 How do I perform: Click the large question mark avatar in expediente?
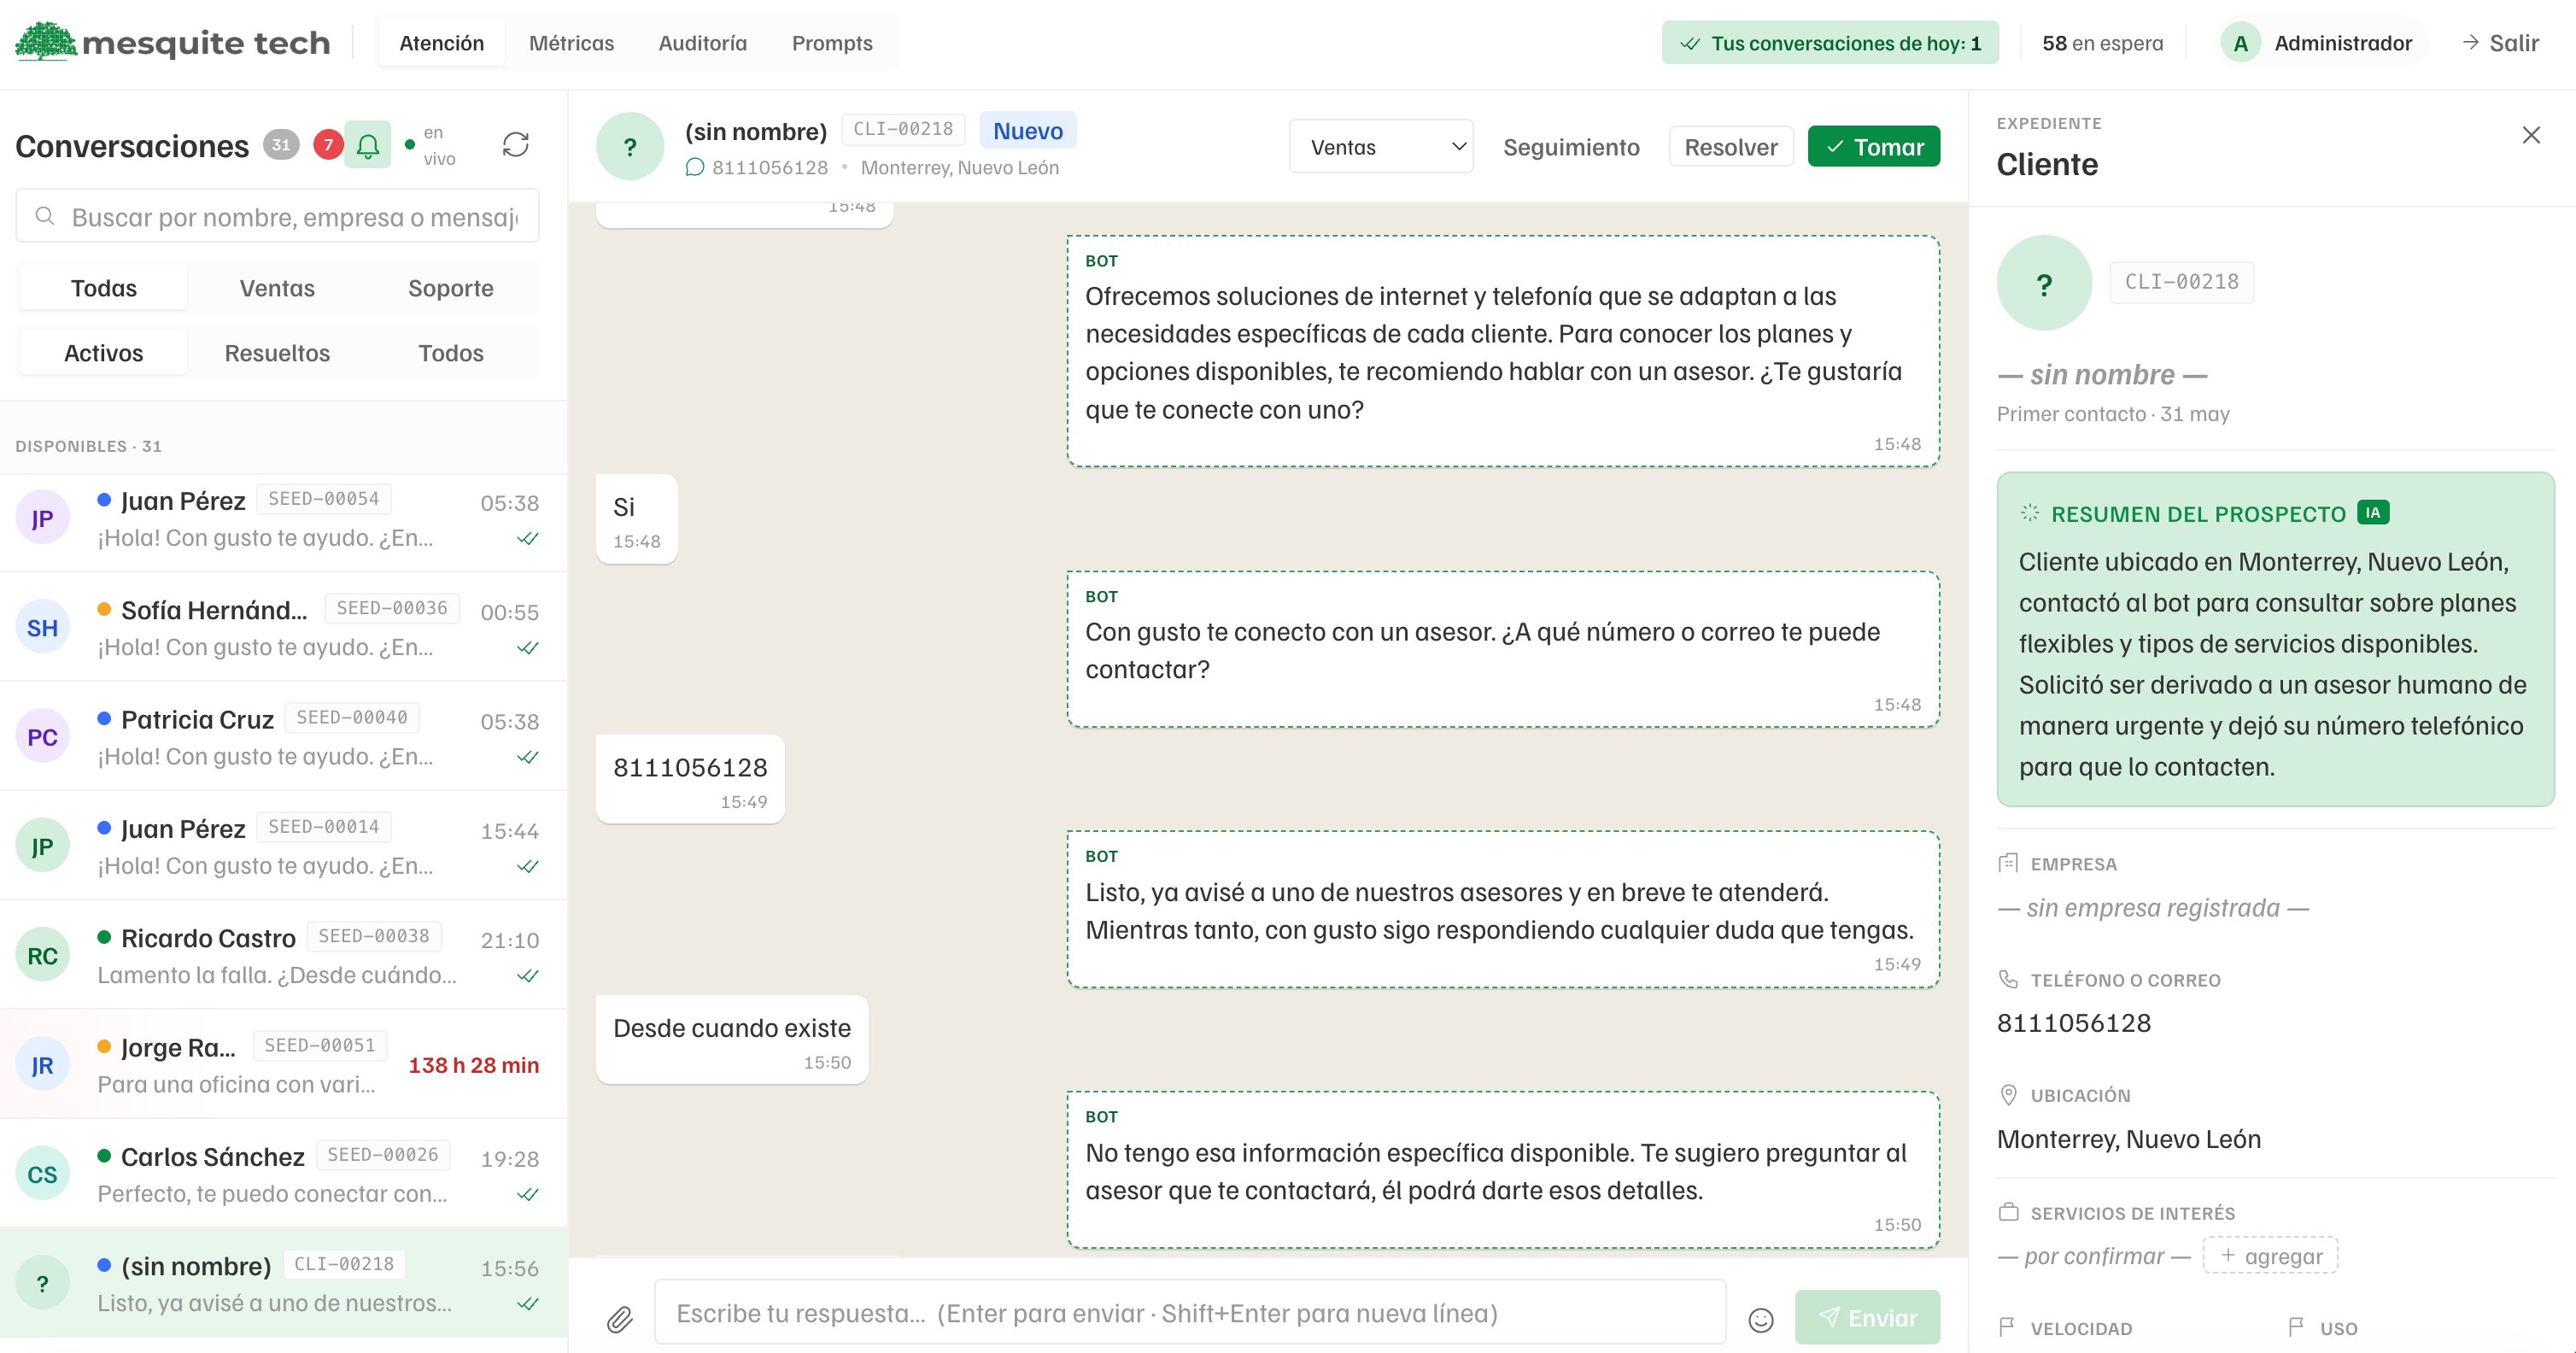tap(2044, 283)
